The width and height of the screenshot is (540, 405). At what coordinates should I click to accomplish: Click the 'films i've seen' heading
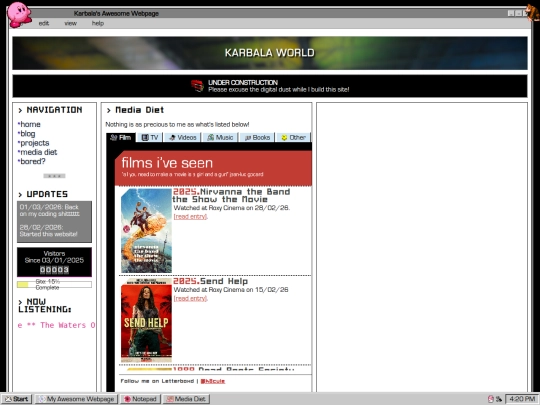pyautogui.click(x=167, y=163)
